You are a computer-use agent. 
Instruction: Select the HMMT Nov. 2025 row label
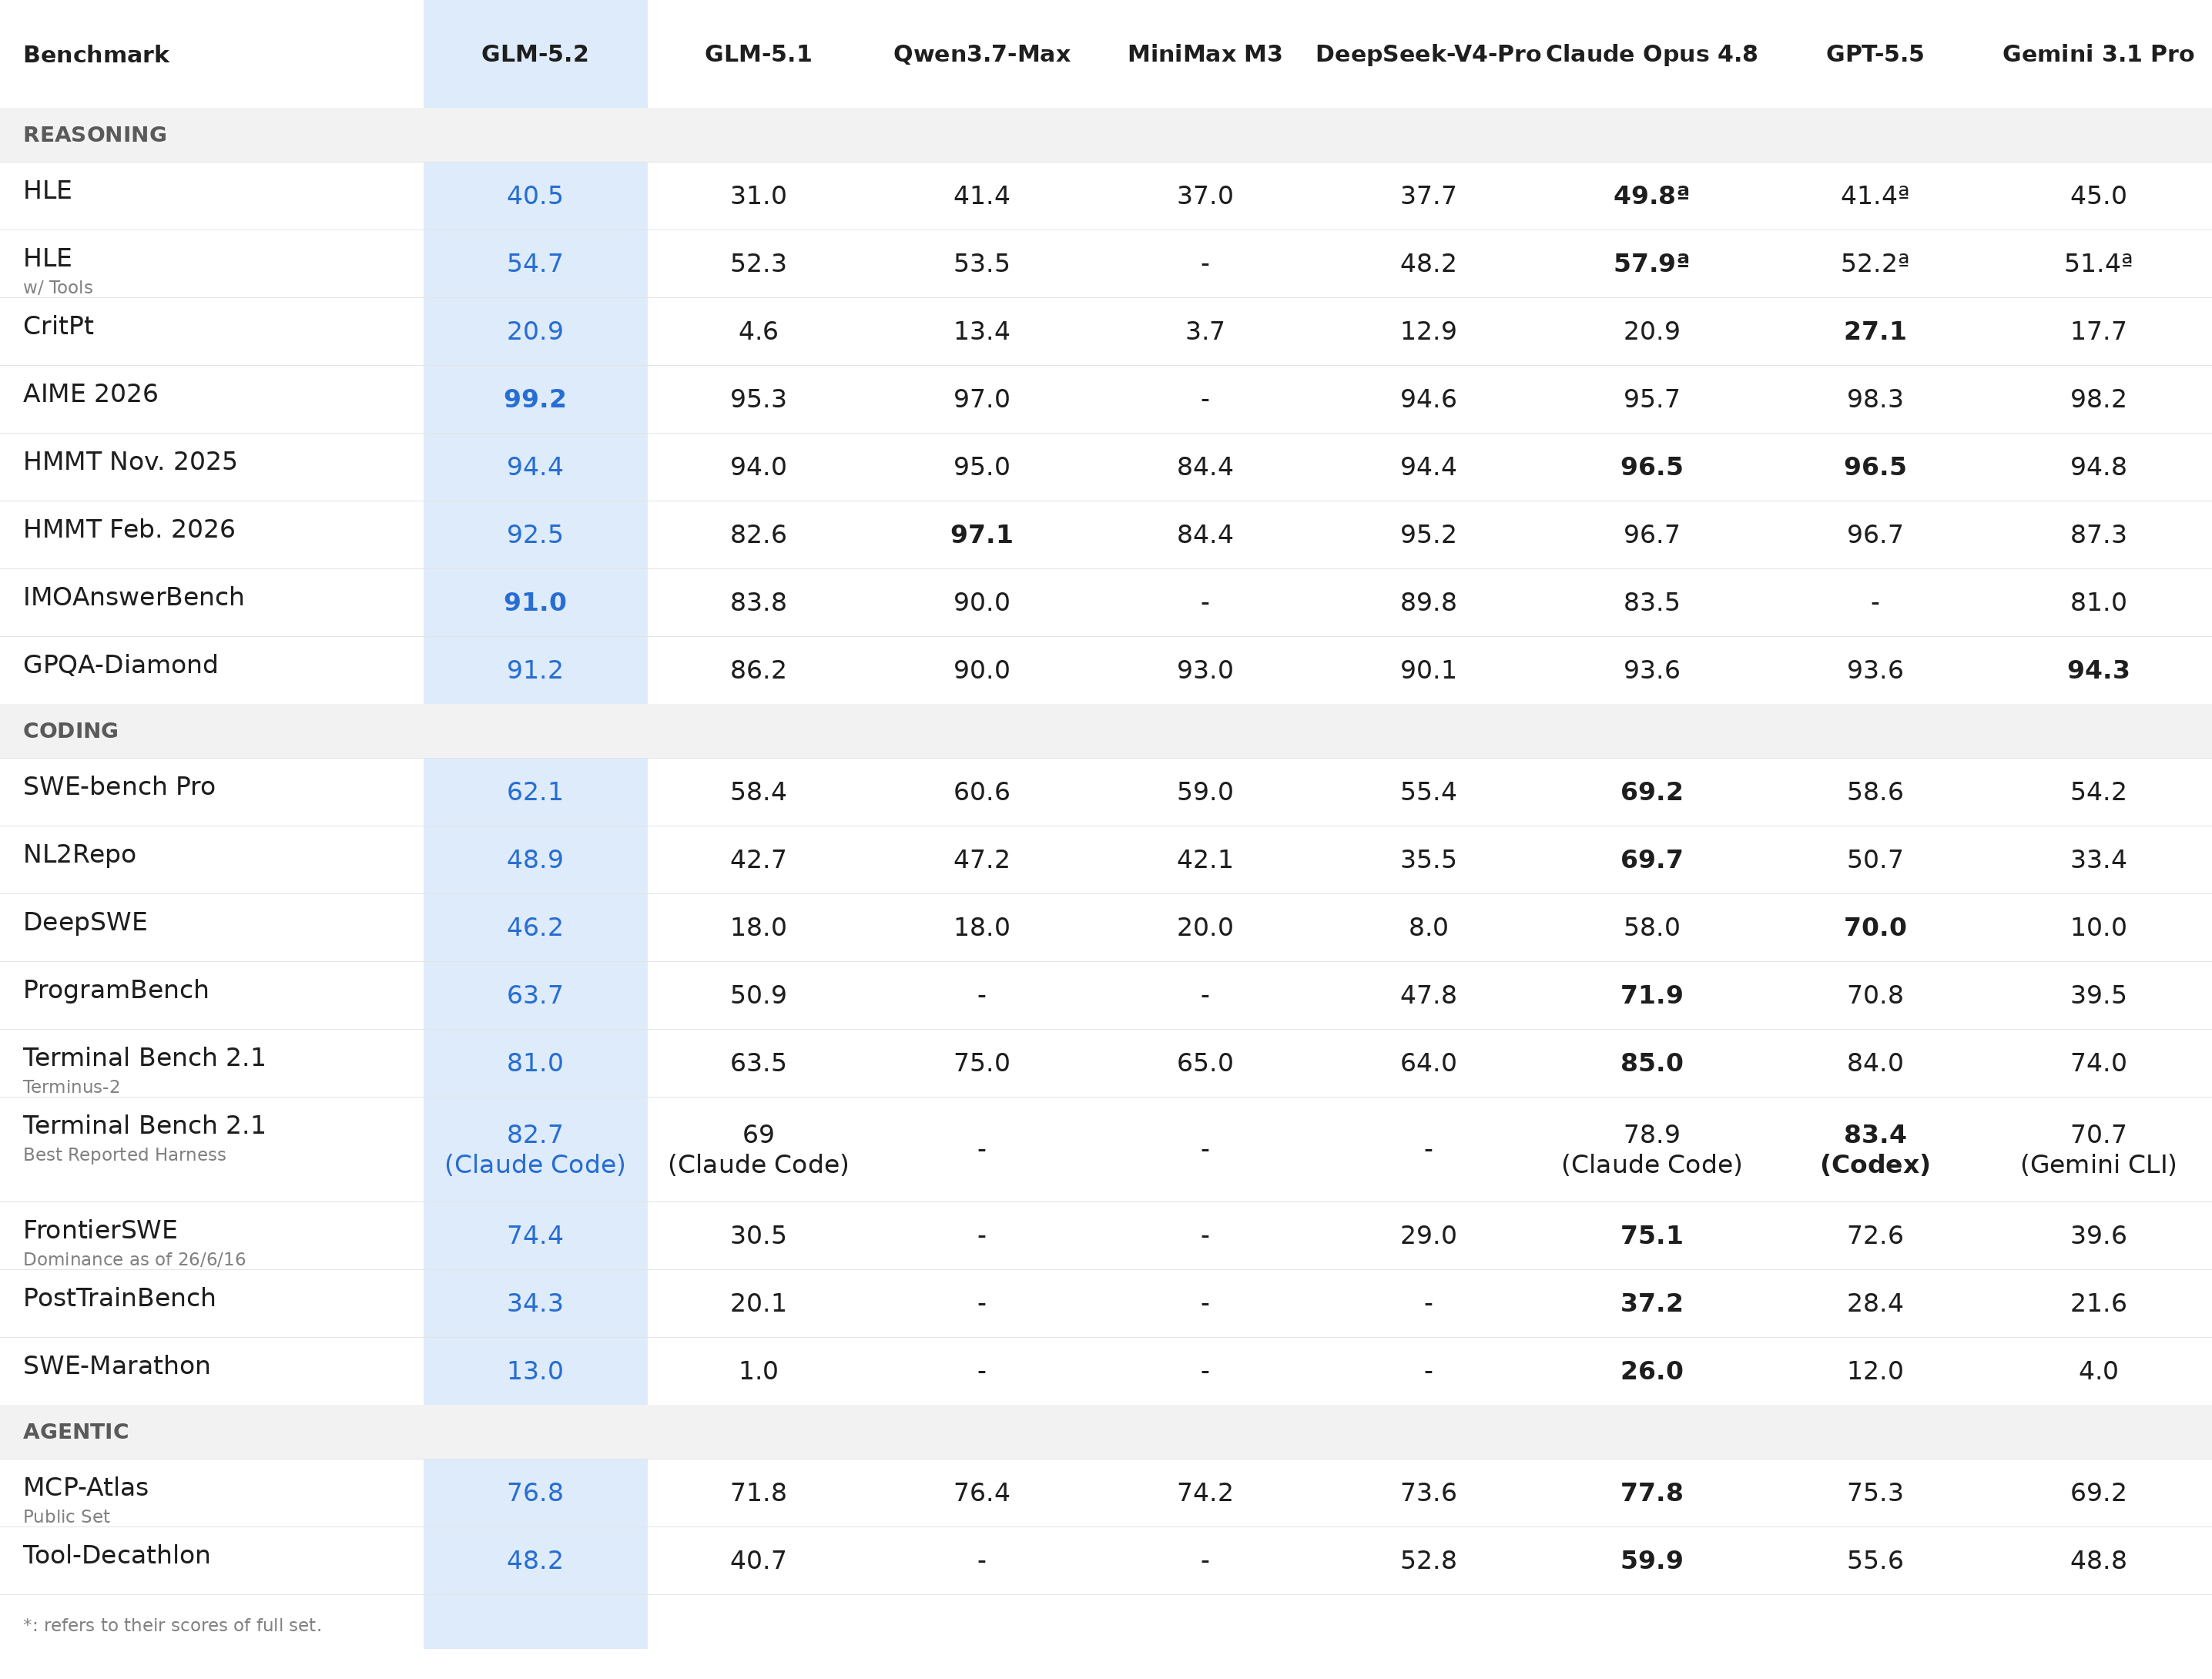[130, 462]
